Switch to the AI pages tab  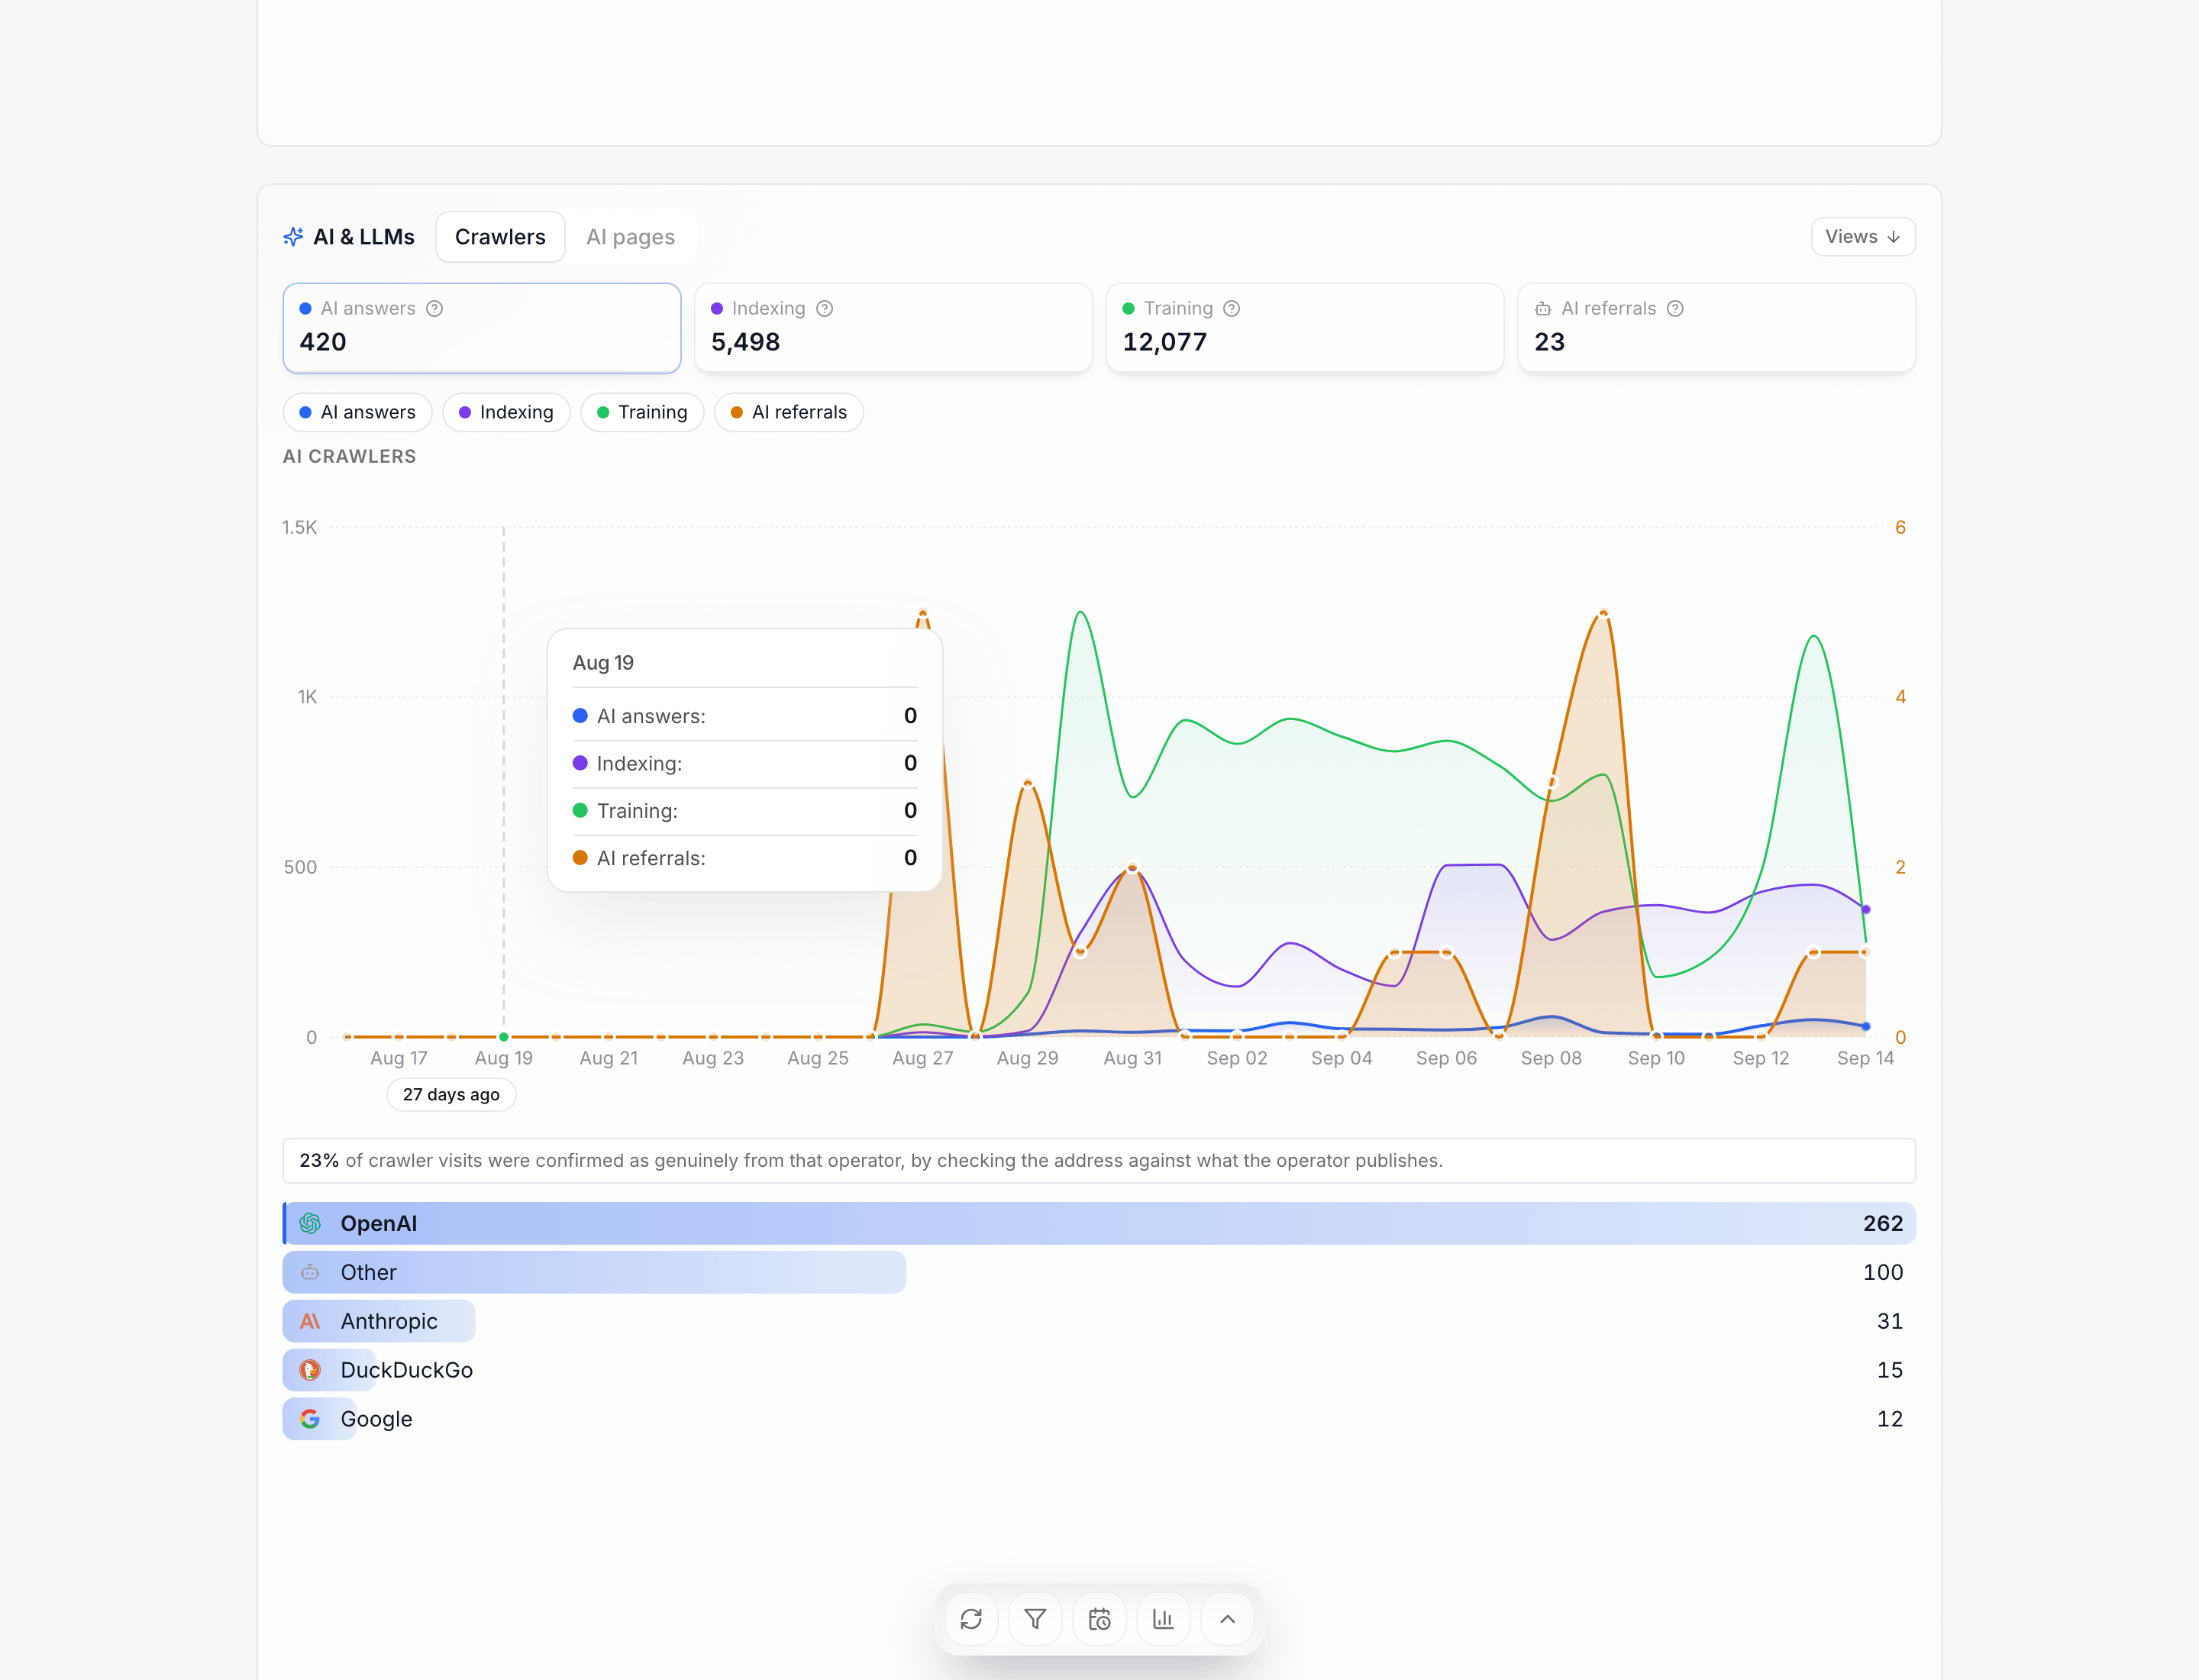tap(630, 237)
